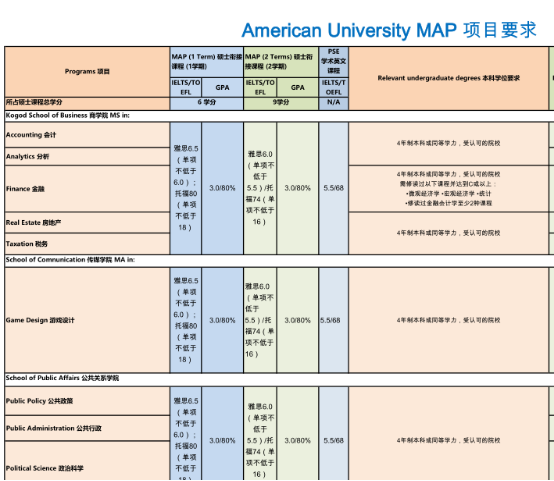Click the Kogod School of Business section row
Image resolution: width=554 pixels, height=481 pixels.
coord(279,116)
